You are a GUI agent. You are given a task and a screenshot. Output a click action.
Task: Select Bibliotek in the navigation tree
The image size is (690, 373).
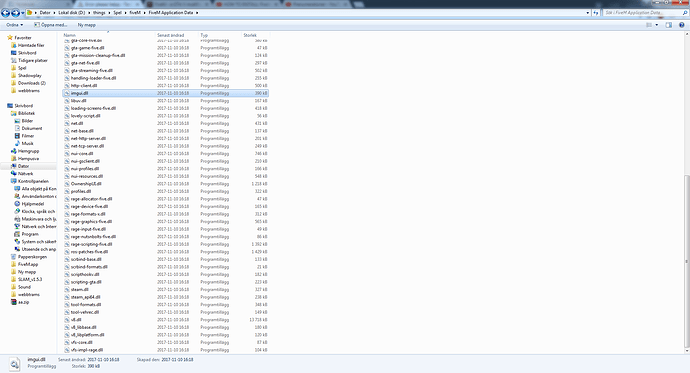point(26,113)
